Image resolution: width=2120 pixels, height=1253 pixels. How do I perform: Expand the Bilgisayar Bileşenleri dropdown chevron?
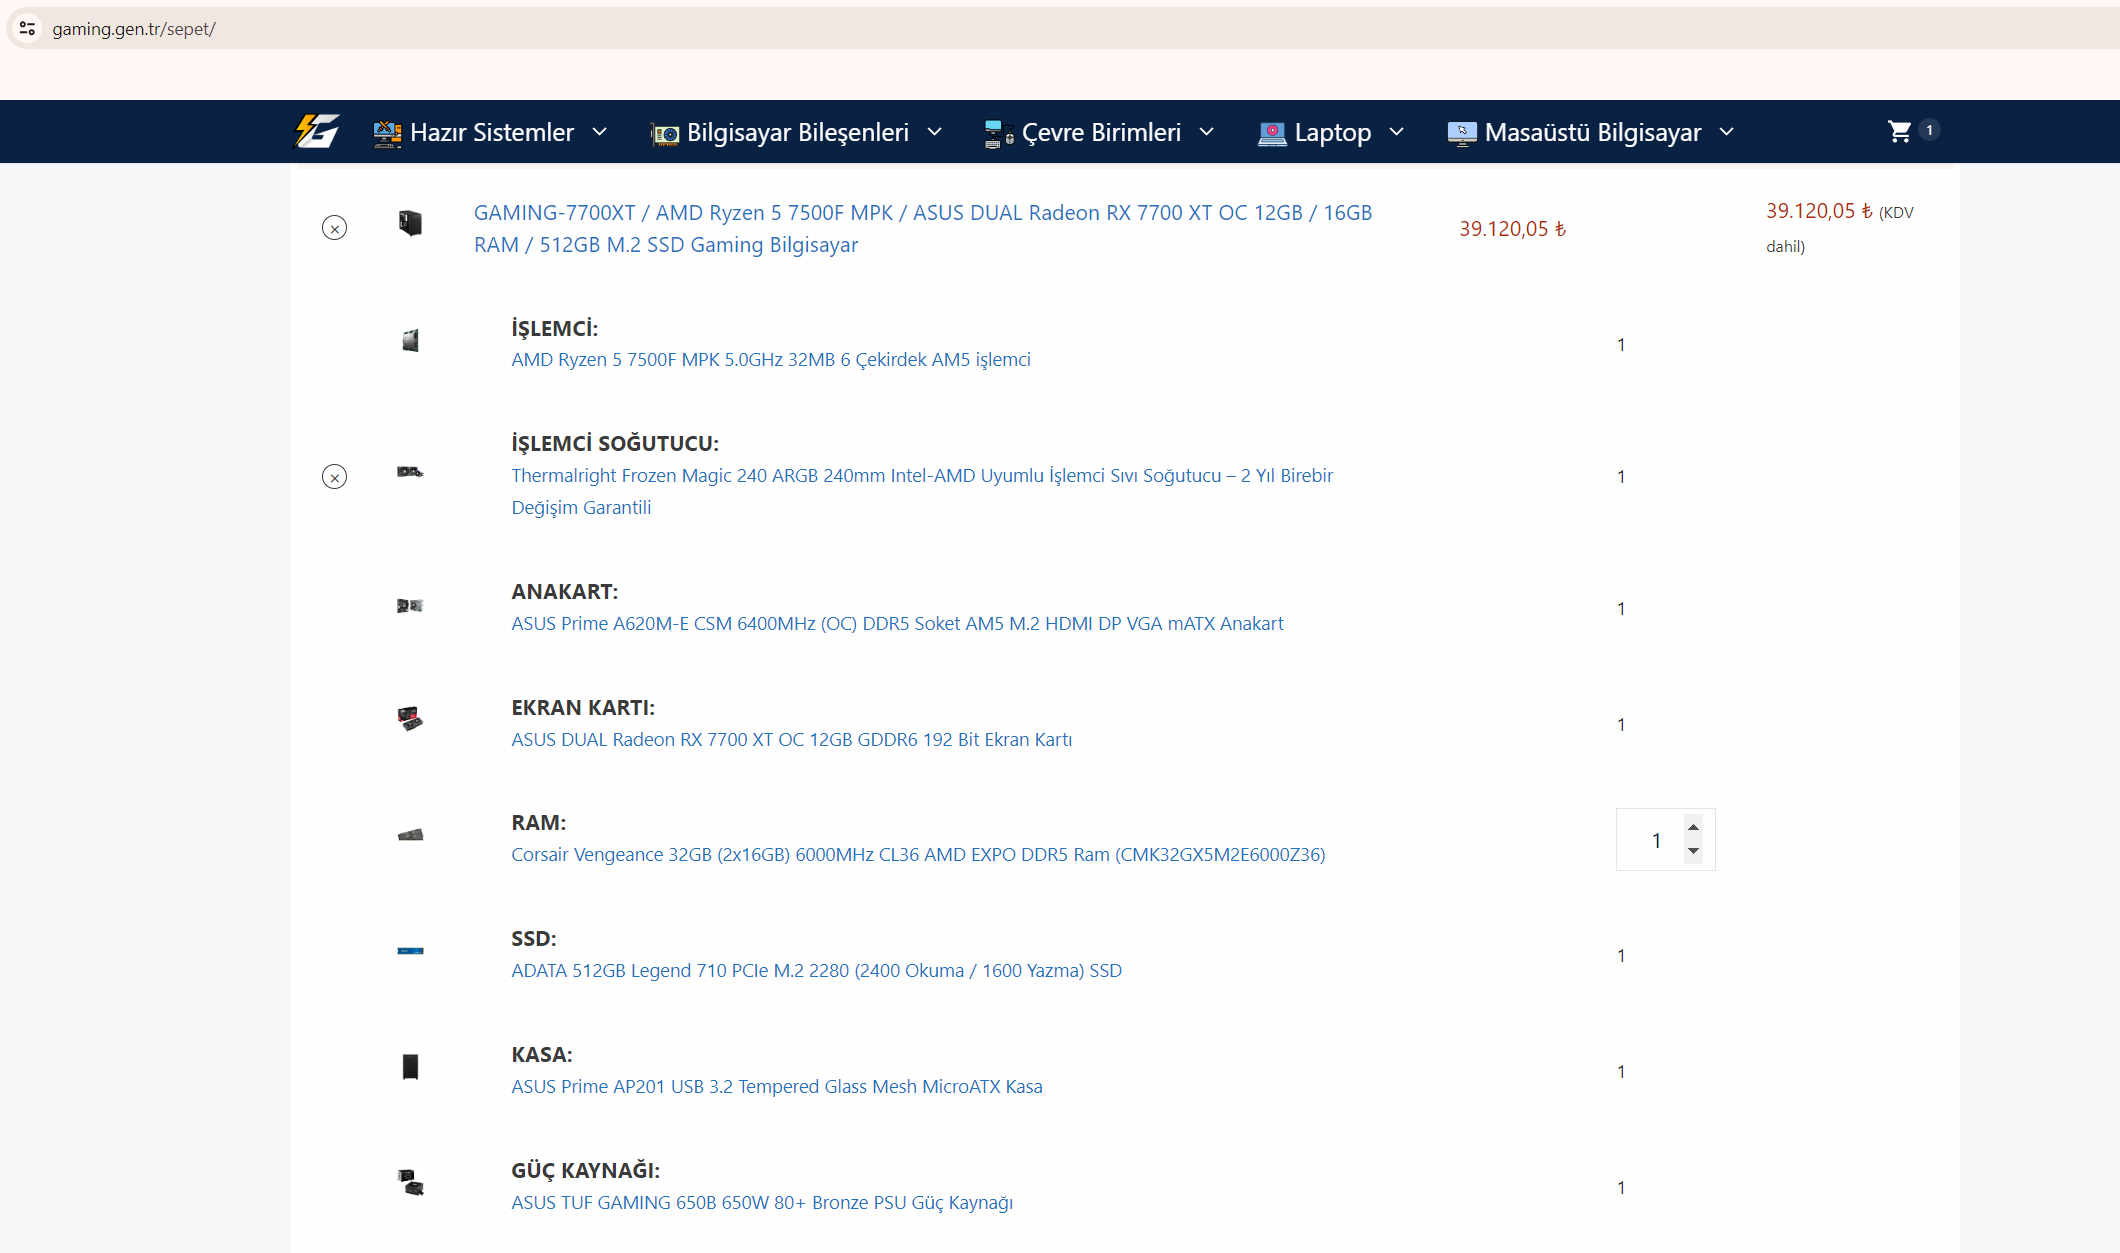click(x=935, y=132)
